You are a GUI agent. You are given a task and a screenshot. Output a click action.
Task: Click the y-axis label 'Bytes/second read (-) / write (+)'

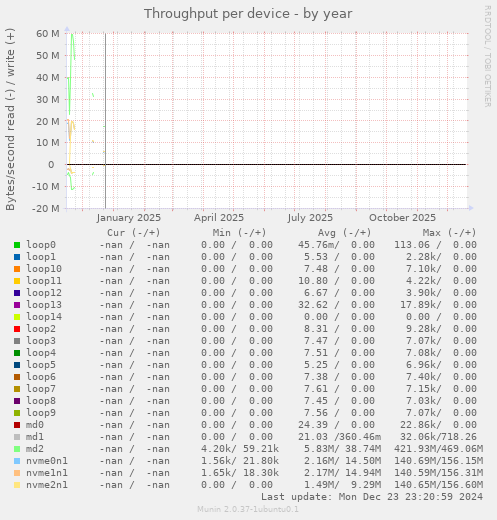tap(10, 119)
